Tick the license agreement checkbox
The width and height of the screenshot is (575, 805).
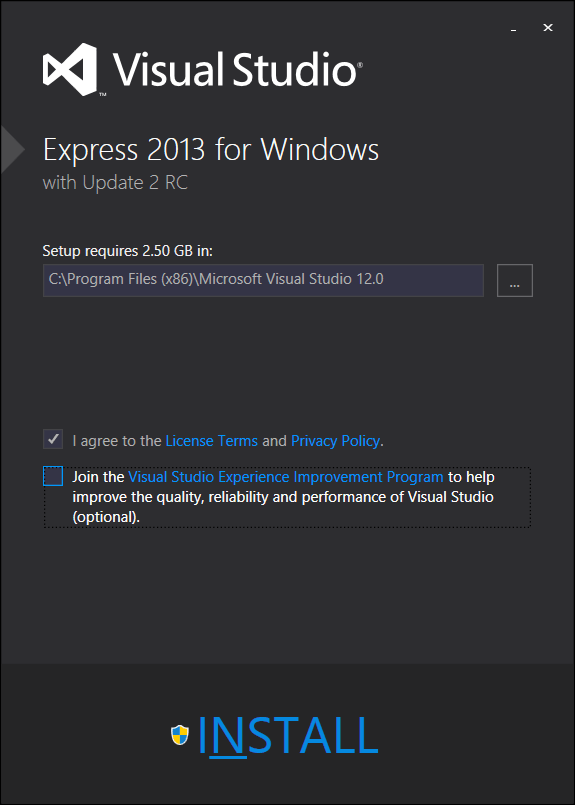53,439
